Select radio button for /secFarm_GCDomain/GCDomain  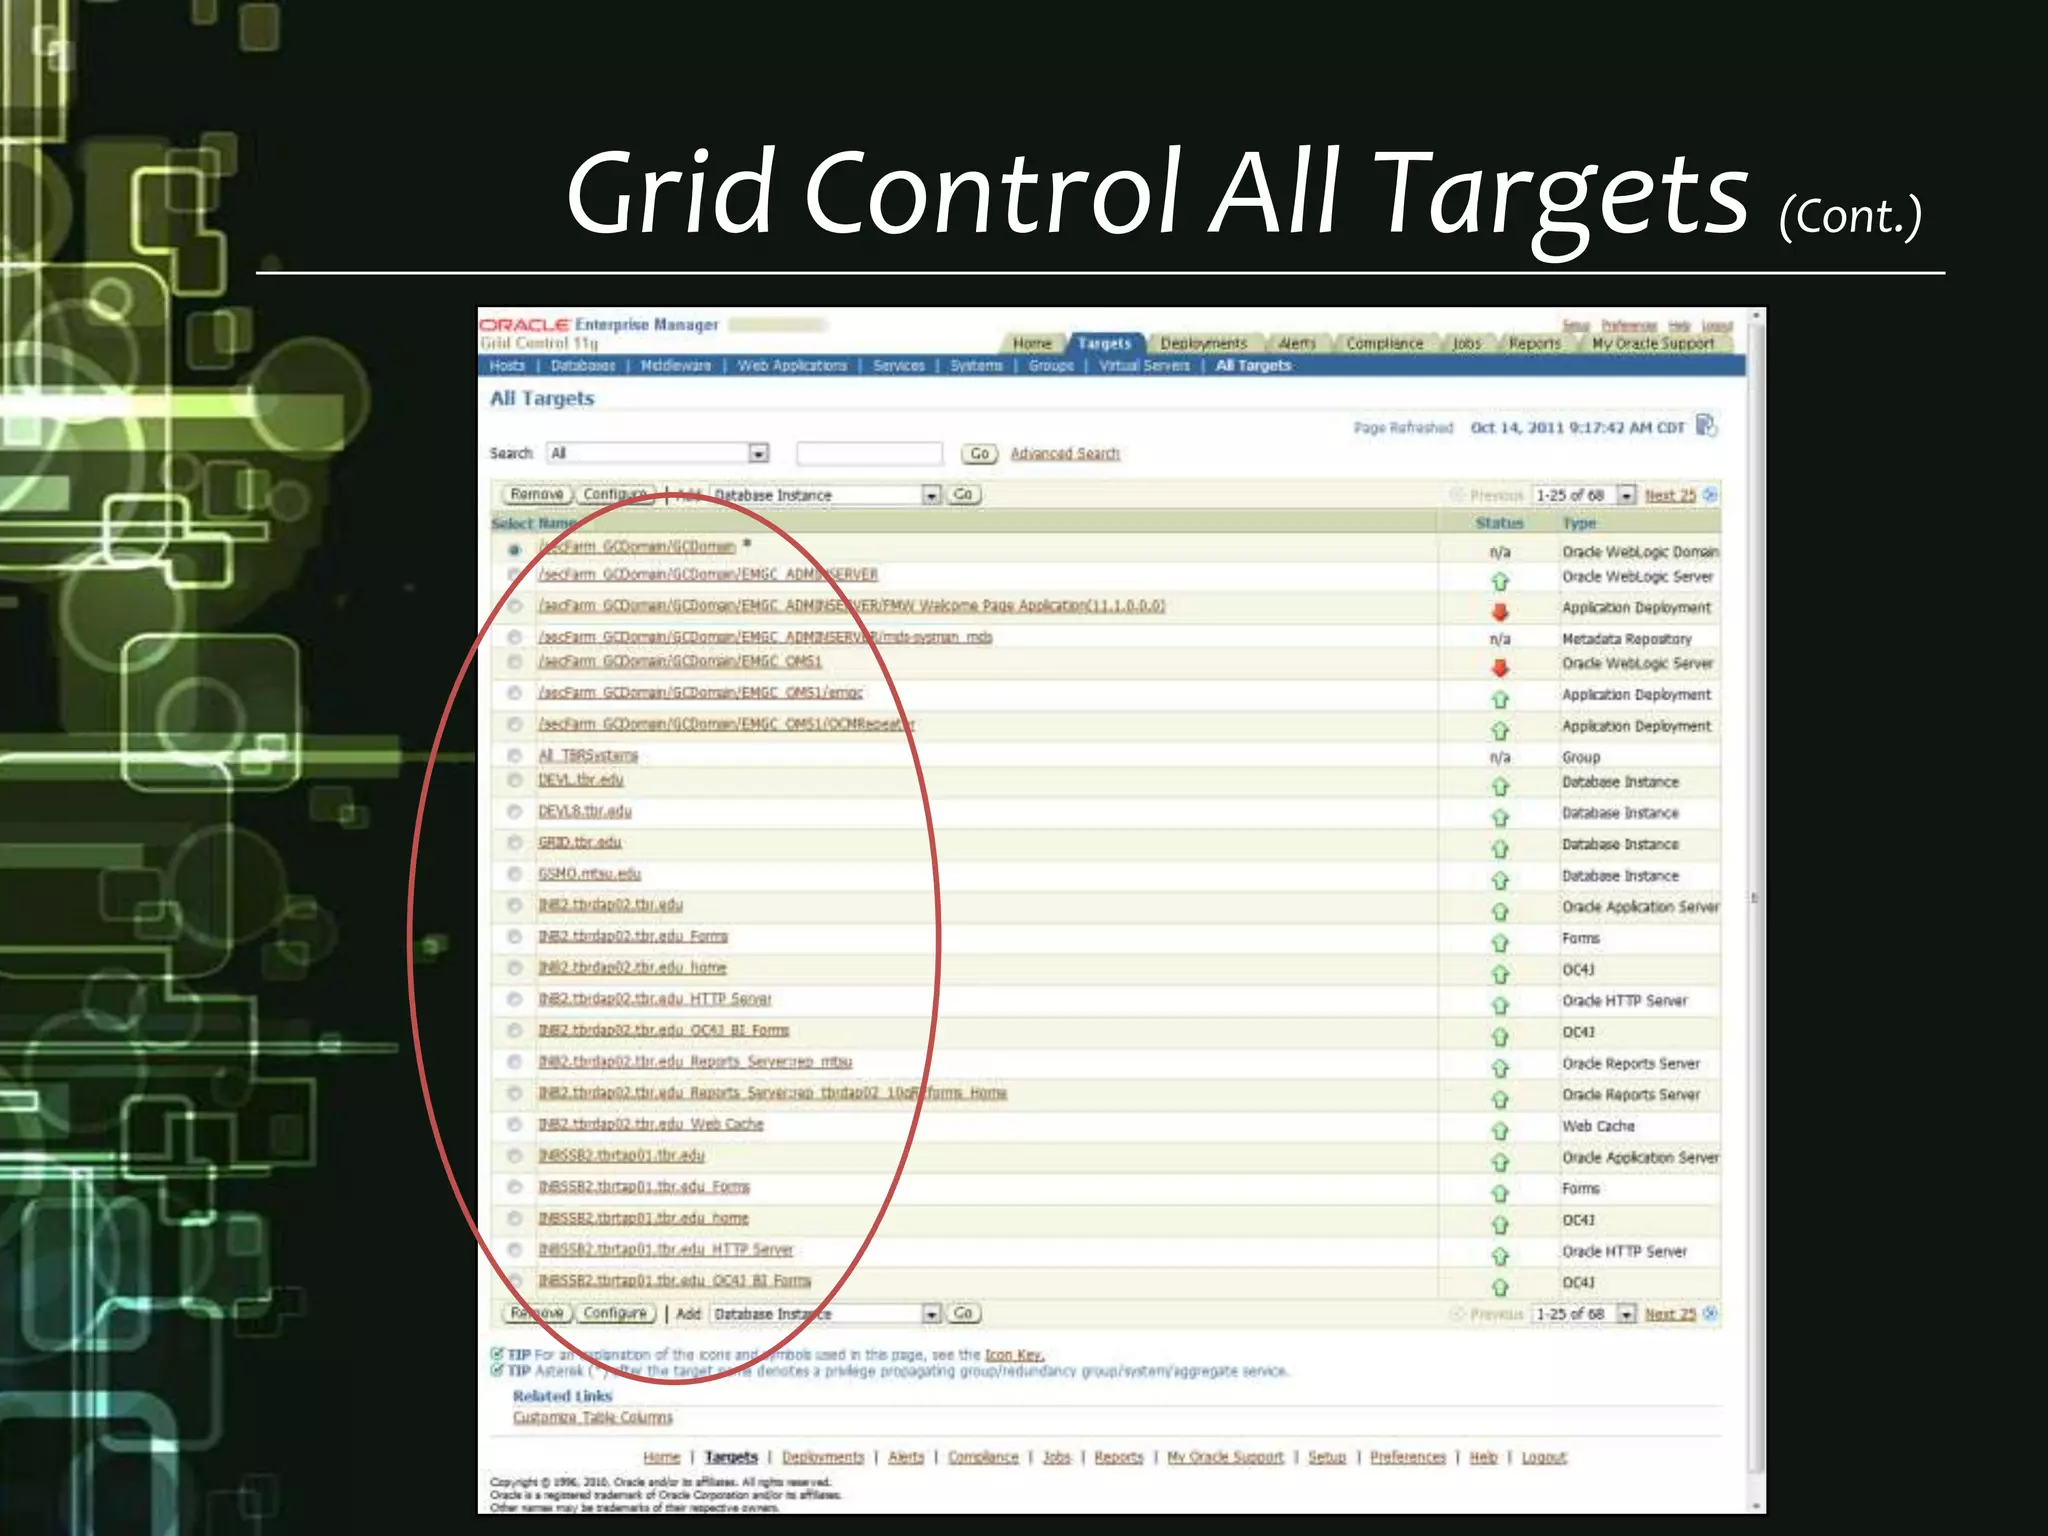click(514, 550)
